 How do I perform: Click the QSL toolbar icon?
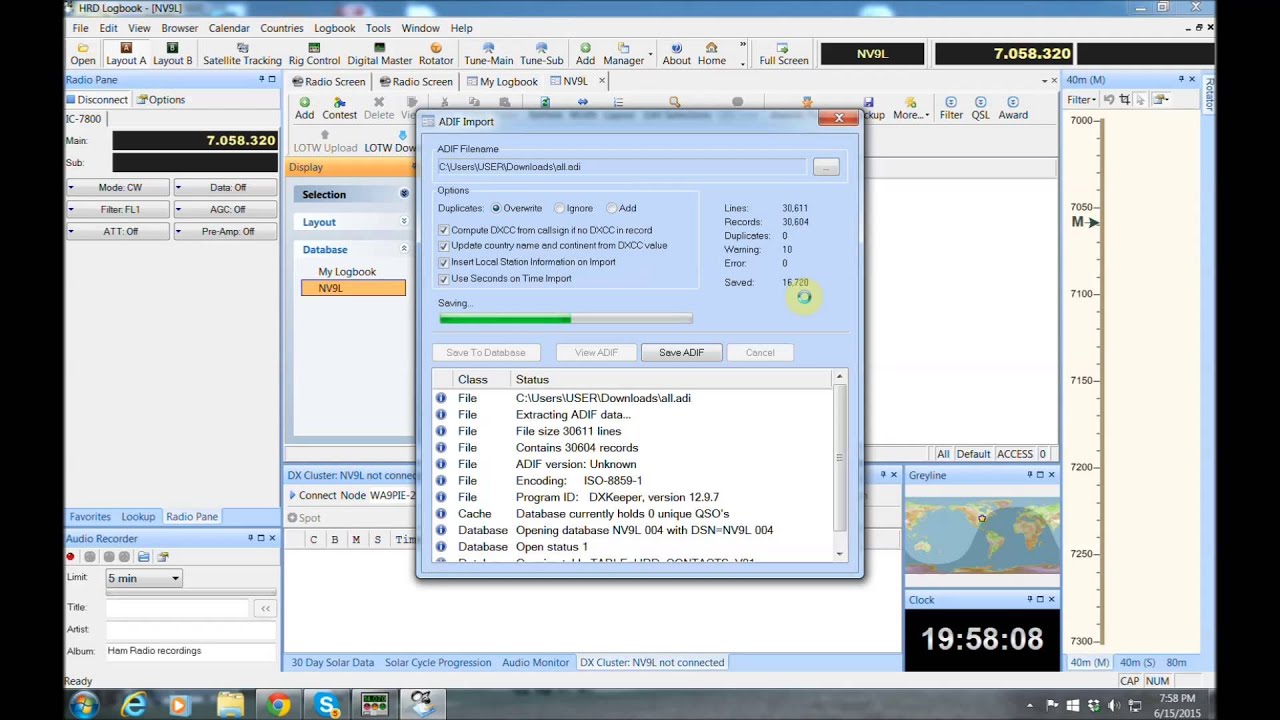tap(980, 108)
